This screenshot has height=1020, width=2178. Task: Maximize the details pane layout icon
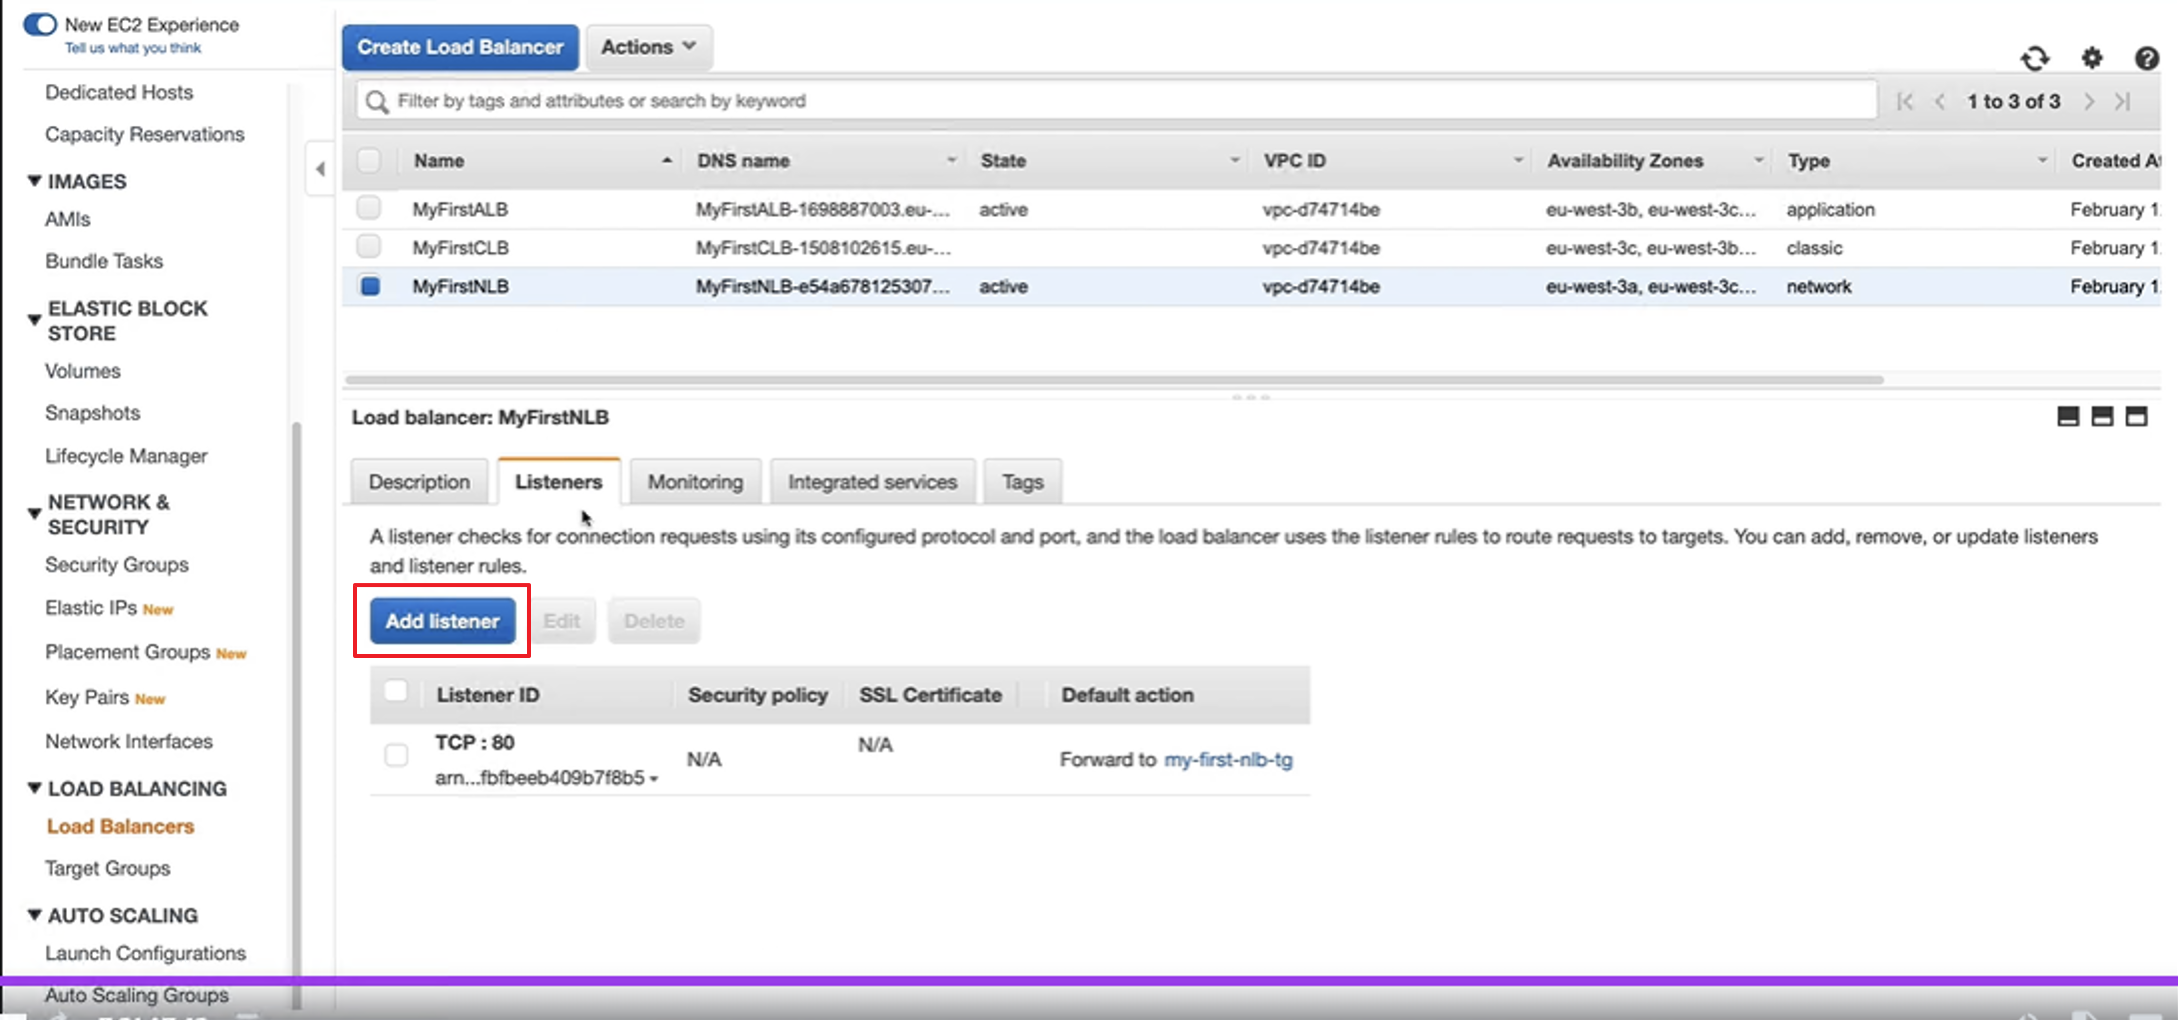point(2136,416)
